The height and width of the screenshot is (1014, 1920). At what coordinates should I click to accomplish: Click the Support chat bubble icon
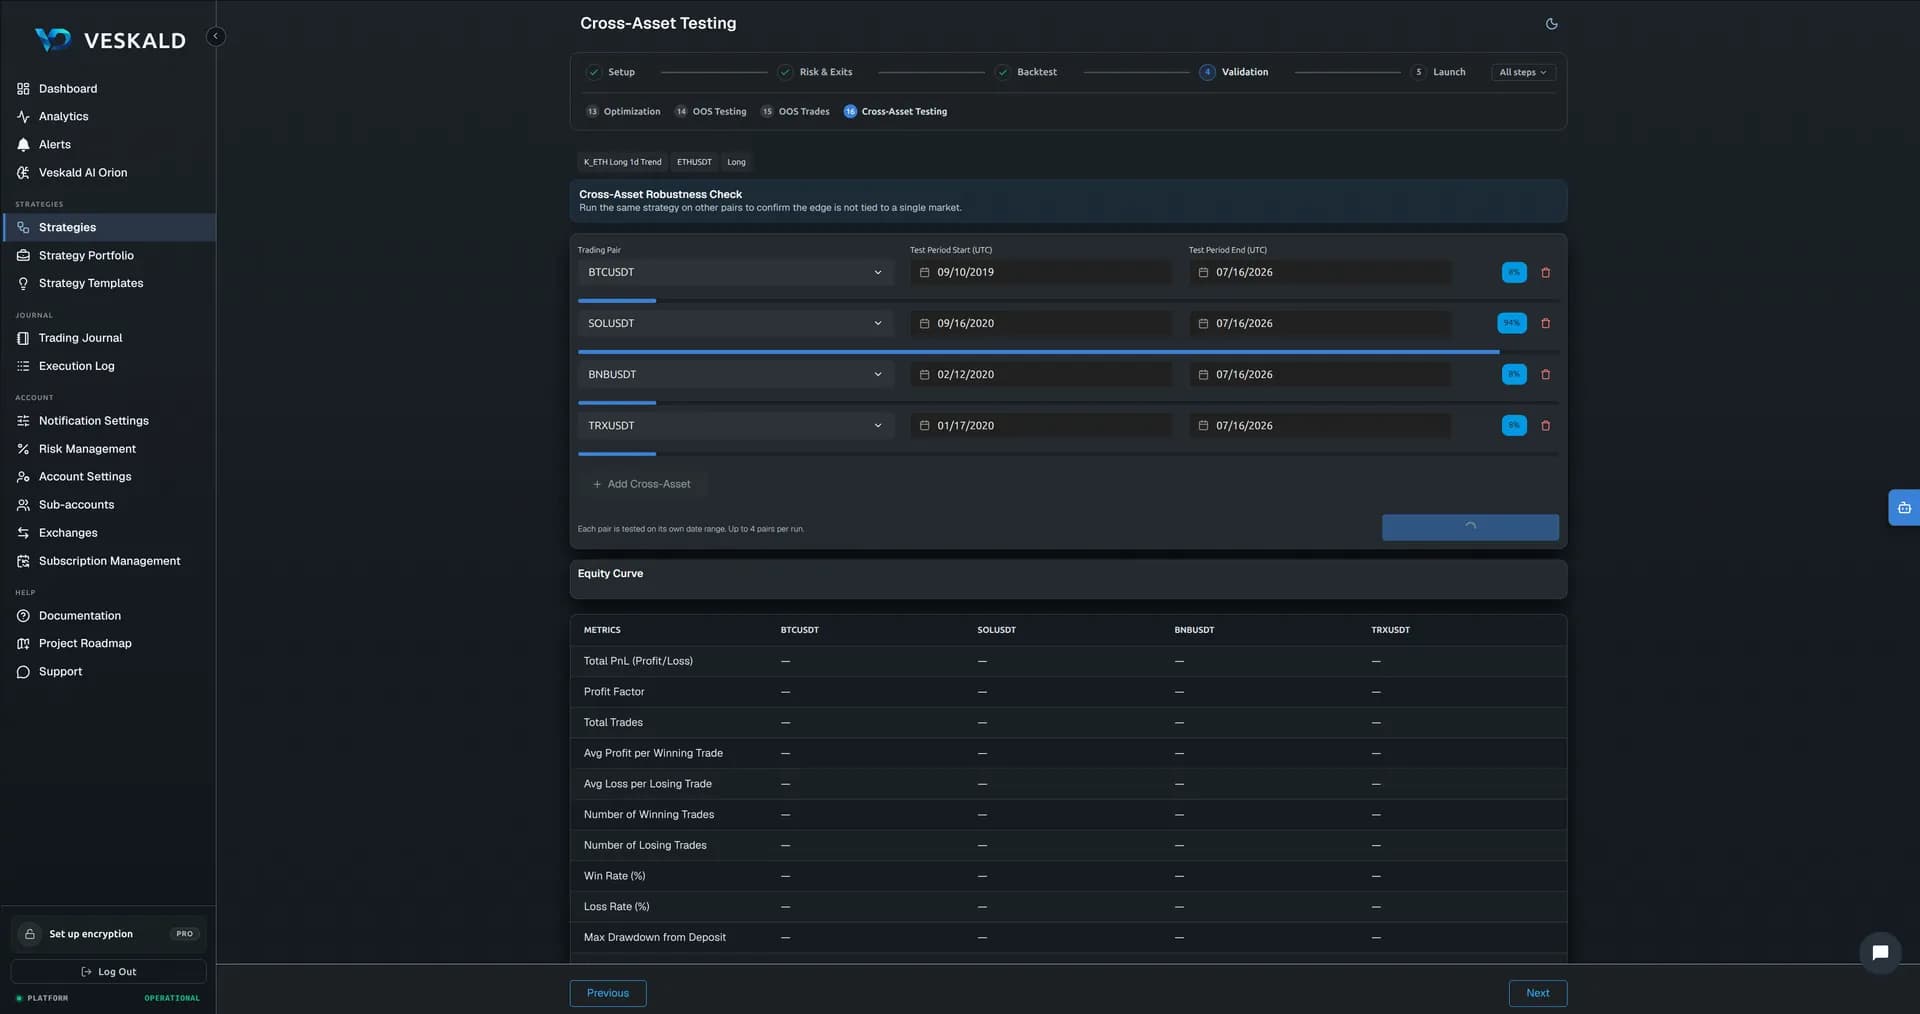point(23,672)
